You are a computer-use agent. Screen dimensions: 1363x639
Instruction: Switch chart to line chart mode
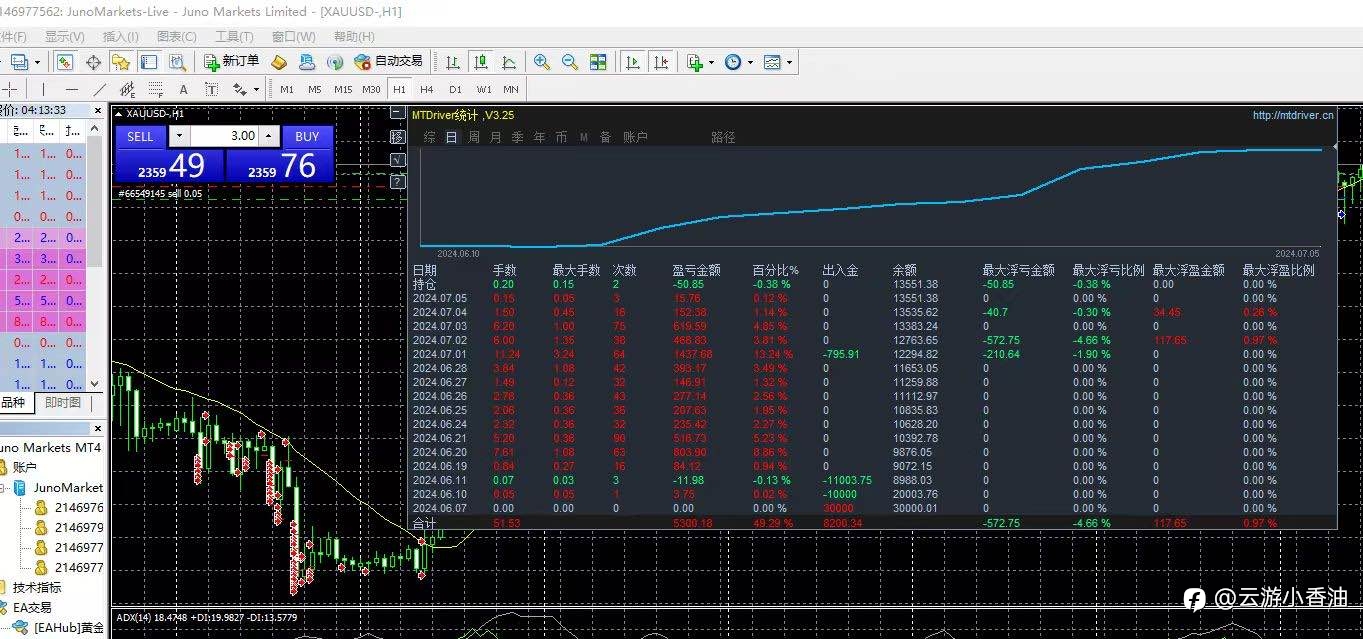click(x=509, y=62)
